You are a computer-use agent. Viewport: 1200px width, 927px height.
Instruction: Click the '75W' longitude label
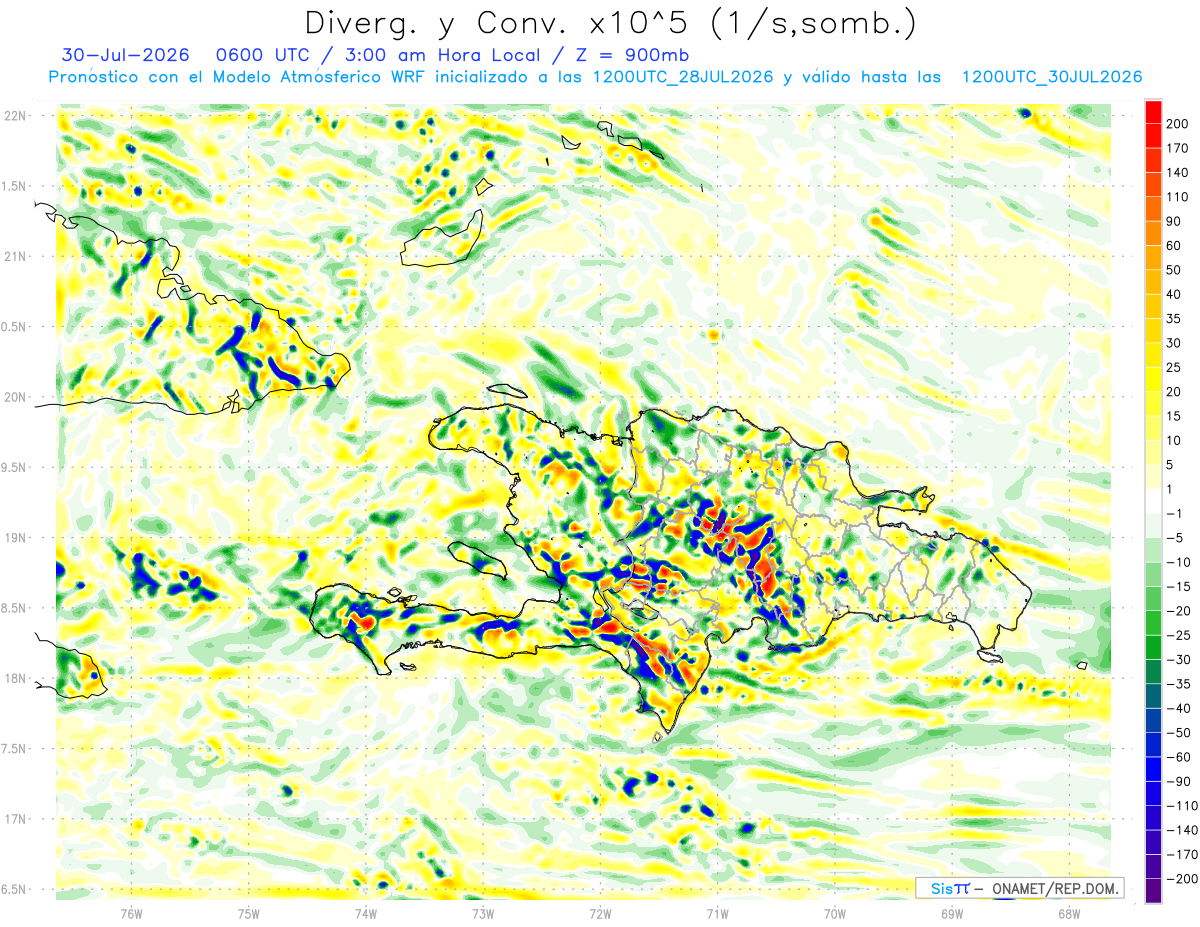pyautogui.click(x=249, y=912)
